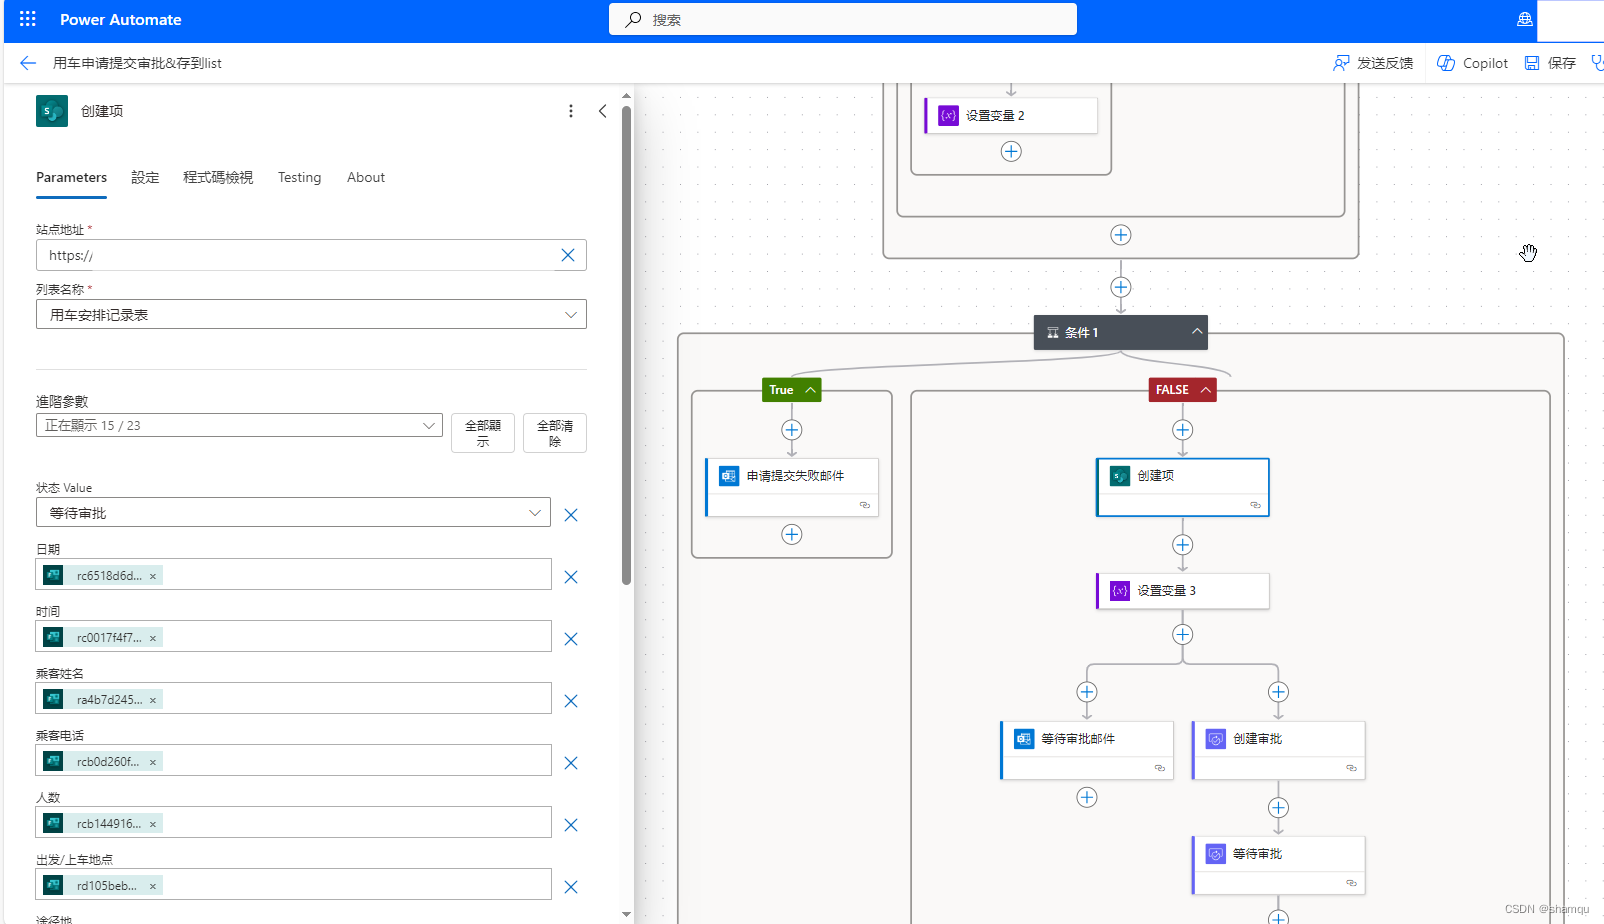Click the Copilot icon in the top toolbar
The image size is (1604, 924).
coord(1447,62)
